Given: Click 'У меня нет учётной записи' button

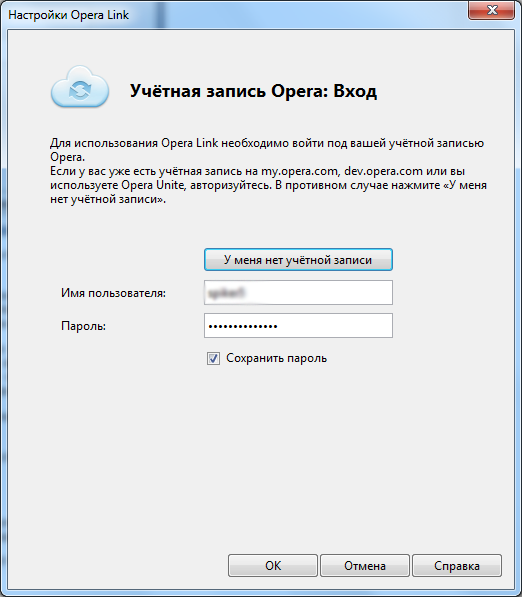Looking at the screenshot, I should (x=298, y=260).
